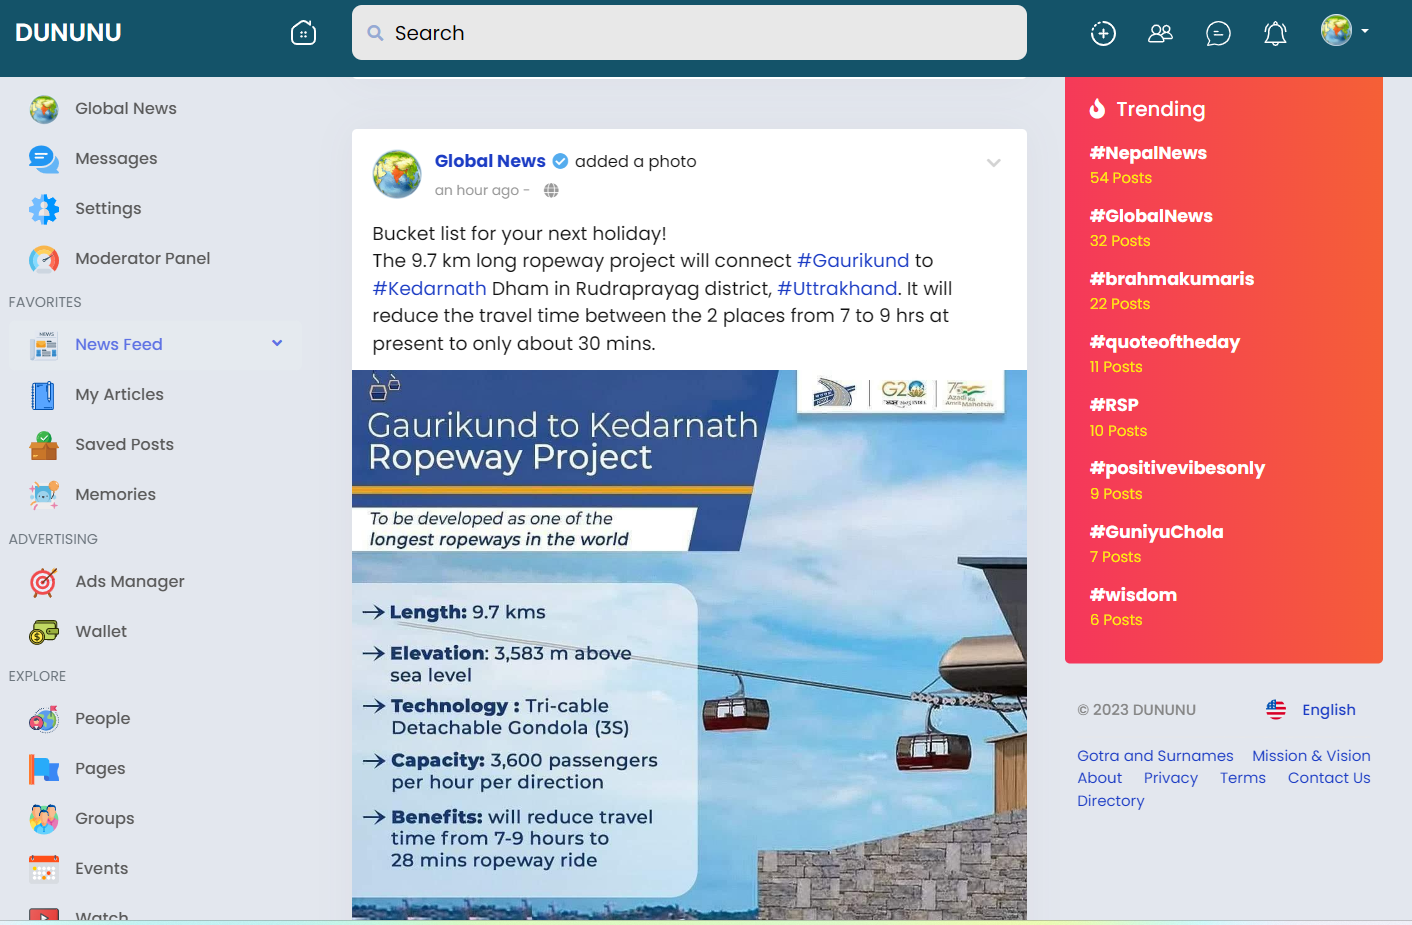Open the Terms footer link

coord(1243,778)
